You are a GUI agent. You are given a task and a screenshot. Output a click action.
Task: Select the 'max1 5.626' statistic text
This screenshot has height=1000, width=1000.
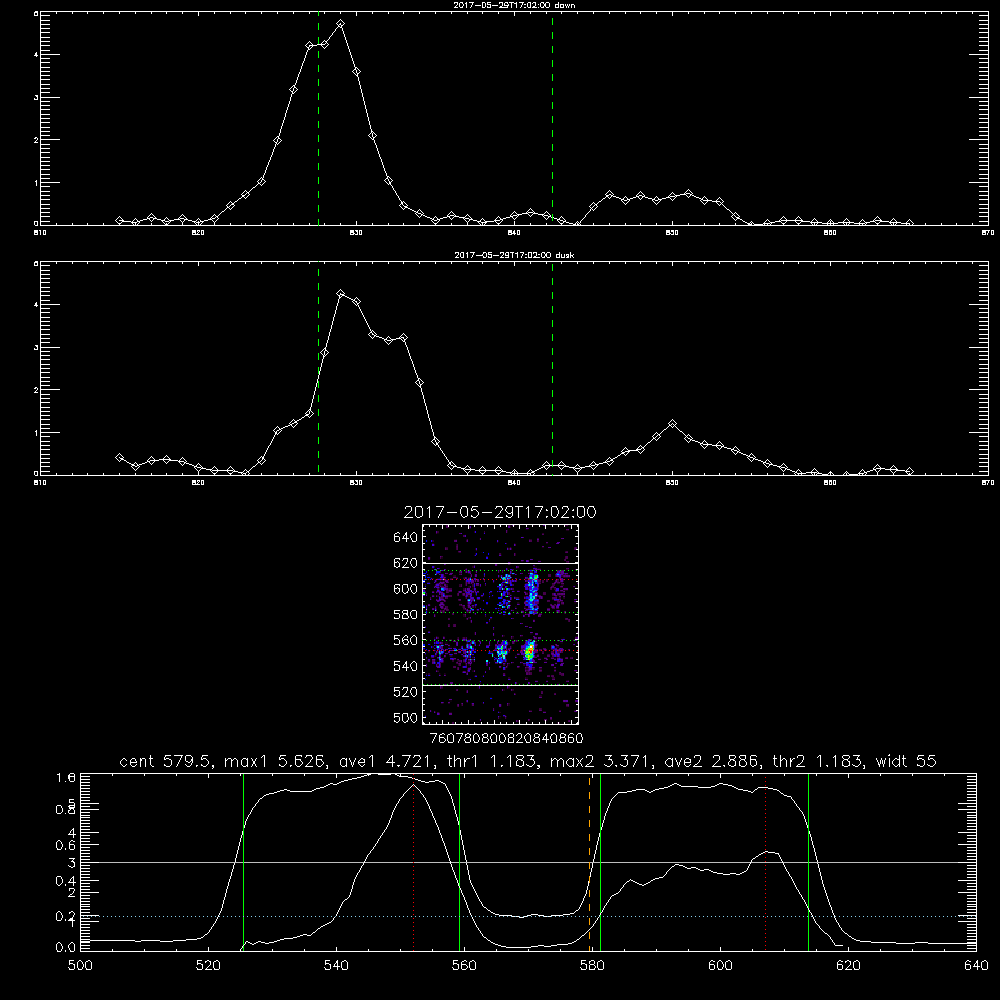click(x=275, y=761)
